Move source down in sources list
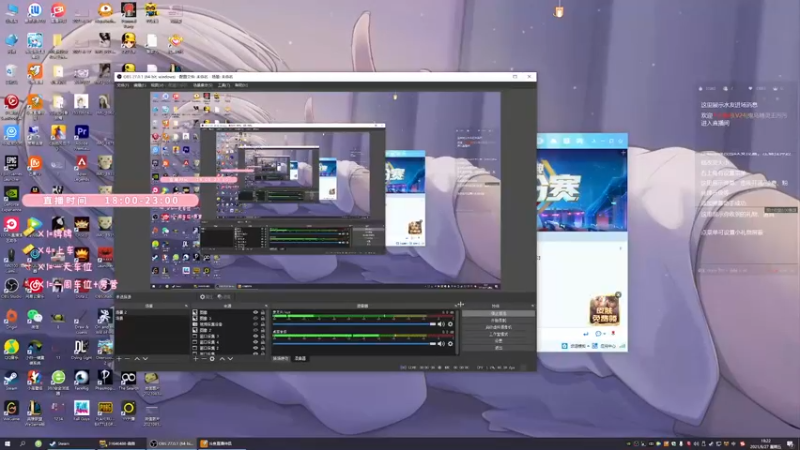Screen dimensions: 800x450 (x=230, y=359)
